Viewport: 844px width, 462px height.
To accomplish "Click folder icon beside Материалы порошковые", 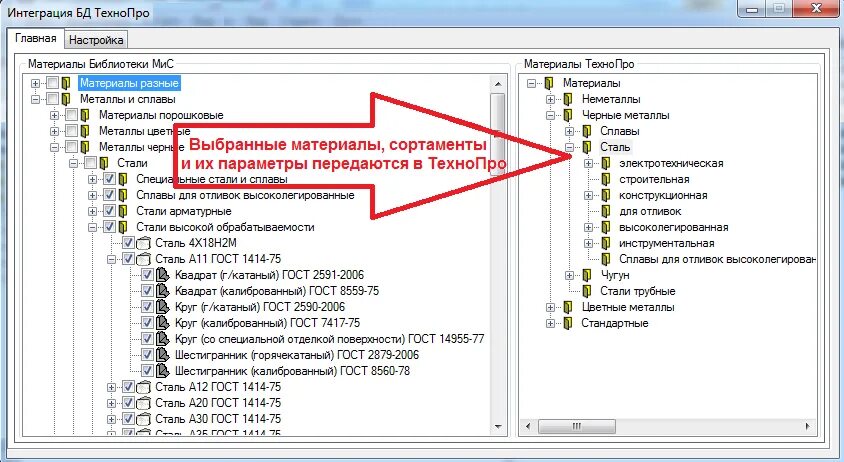I will coord(85,115).
